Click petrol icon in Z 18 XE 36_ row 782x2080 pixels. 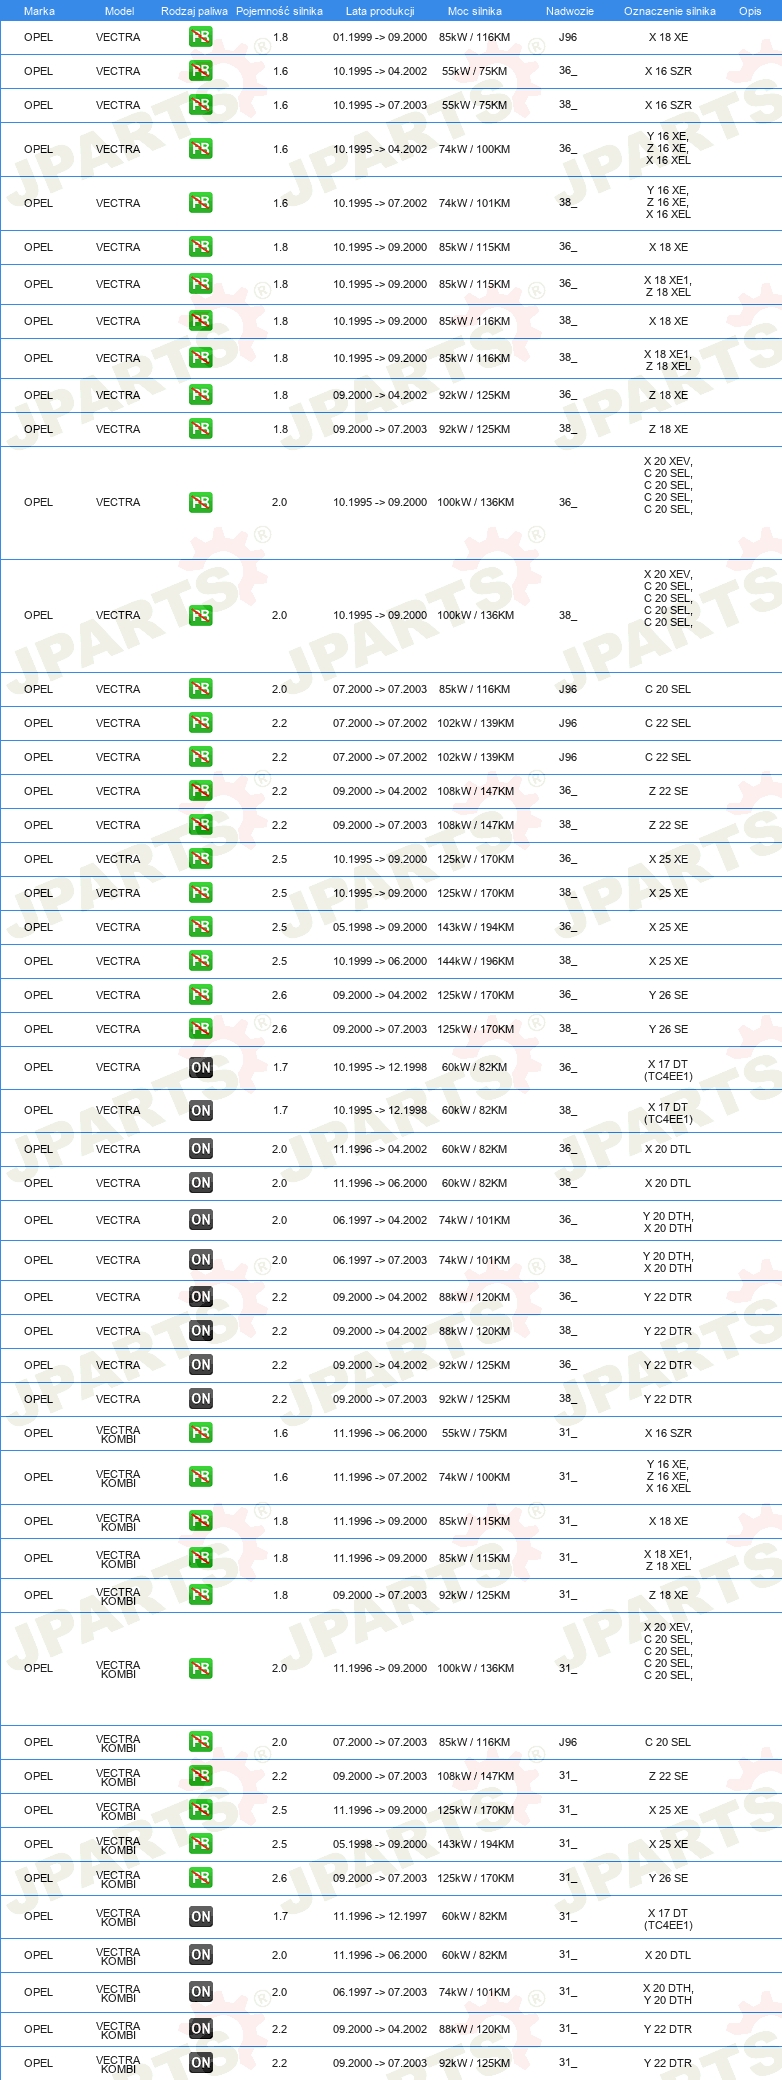201,395
